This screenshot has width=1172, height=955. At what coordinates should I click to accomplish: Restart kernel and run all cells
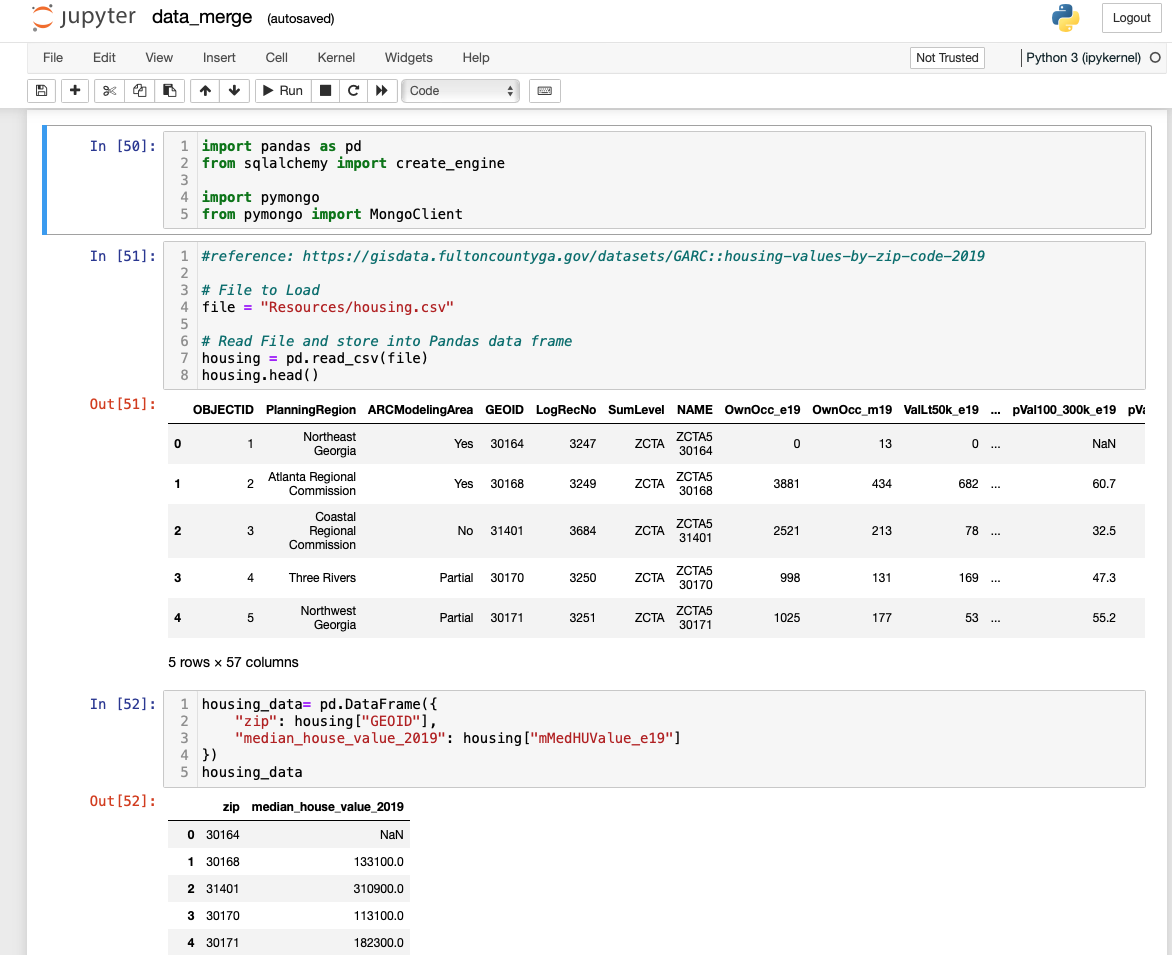click(380, 91)
